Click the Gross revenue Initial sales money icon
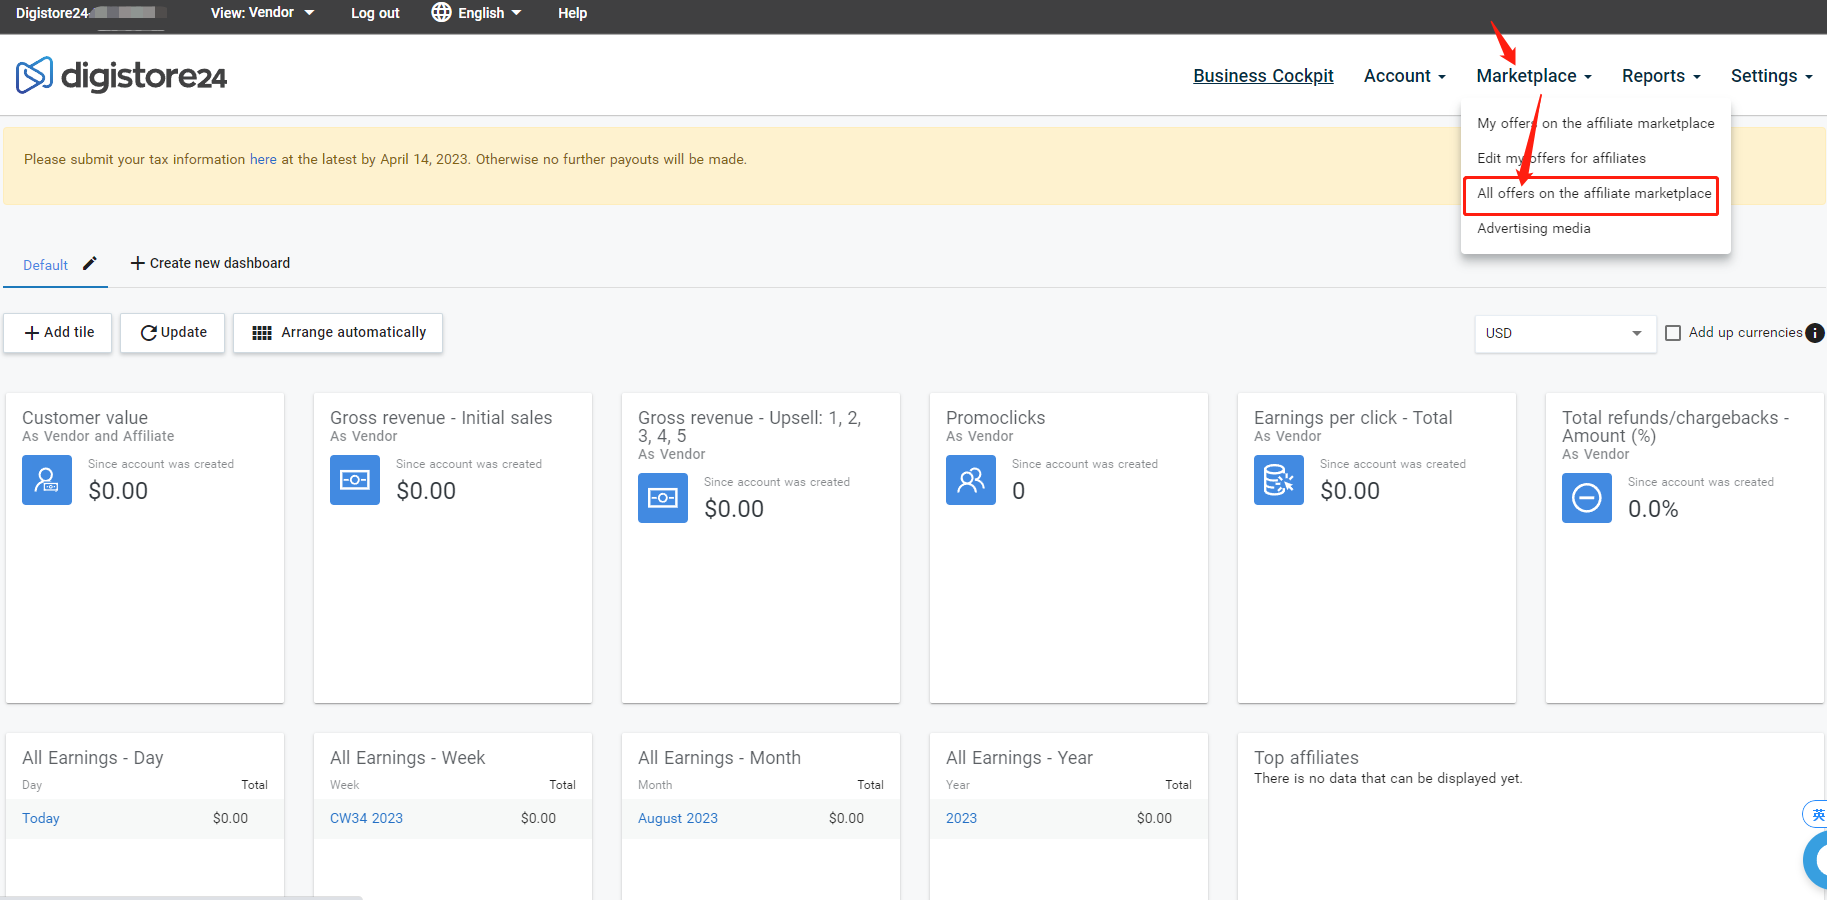The height and width of the screenshot is (900, 1827). (355, 480)
